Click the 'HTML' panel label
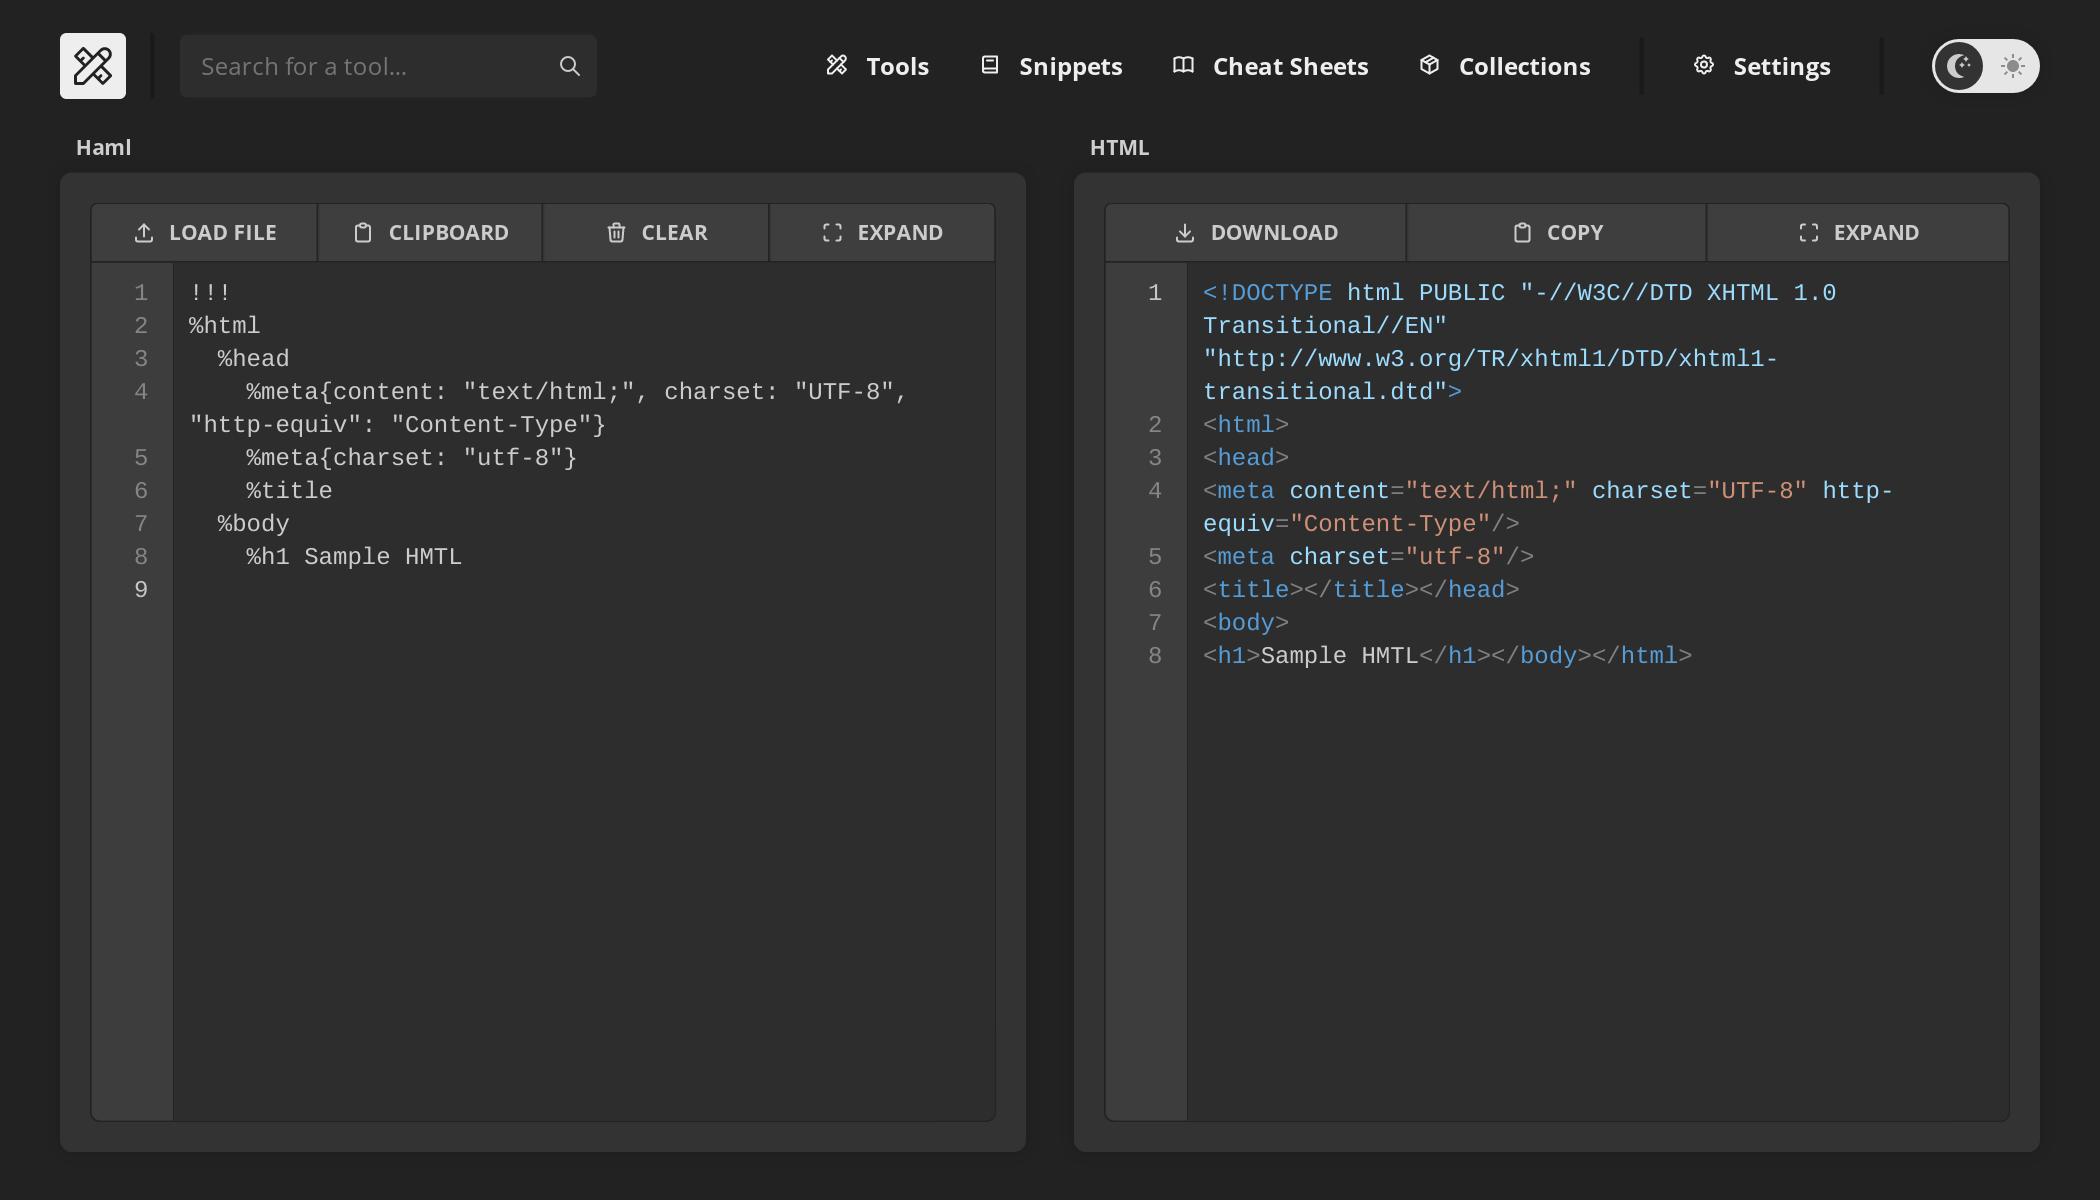 click(x=1119, y=147)
